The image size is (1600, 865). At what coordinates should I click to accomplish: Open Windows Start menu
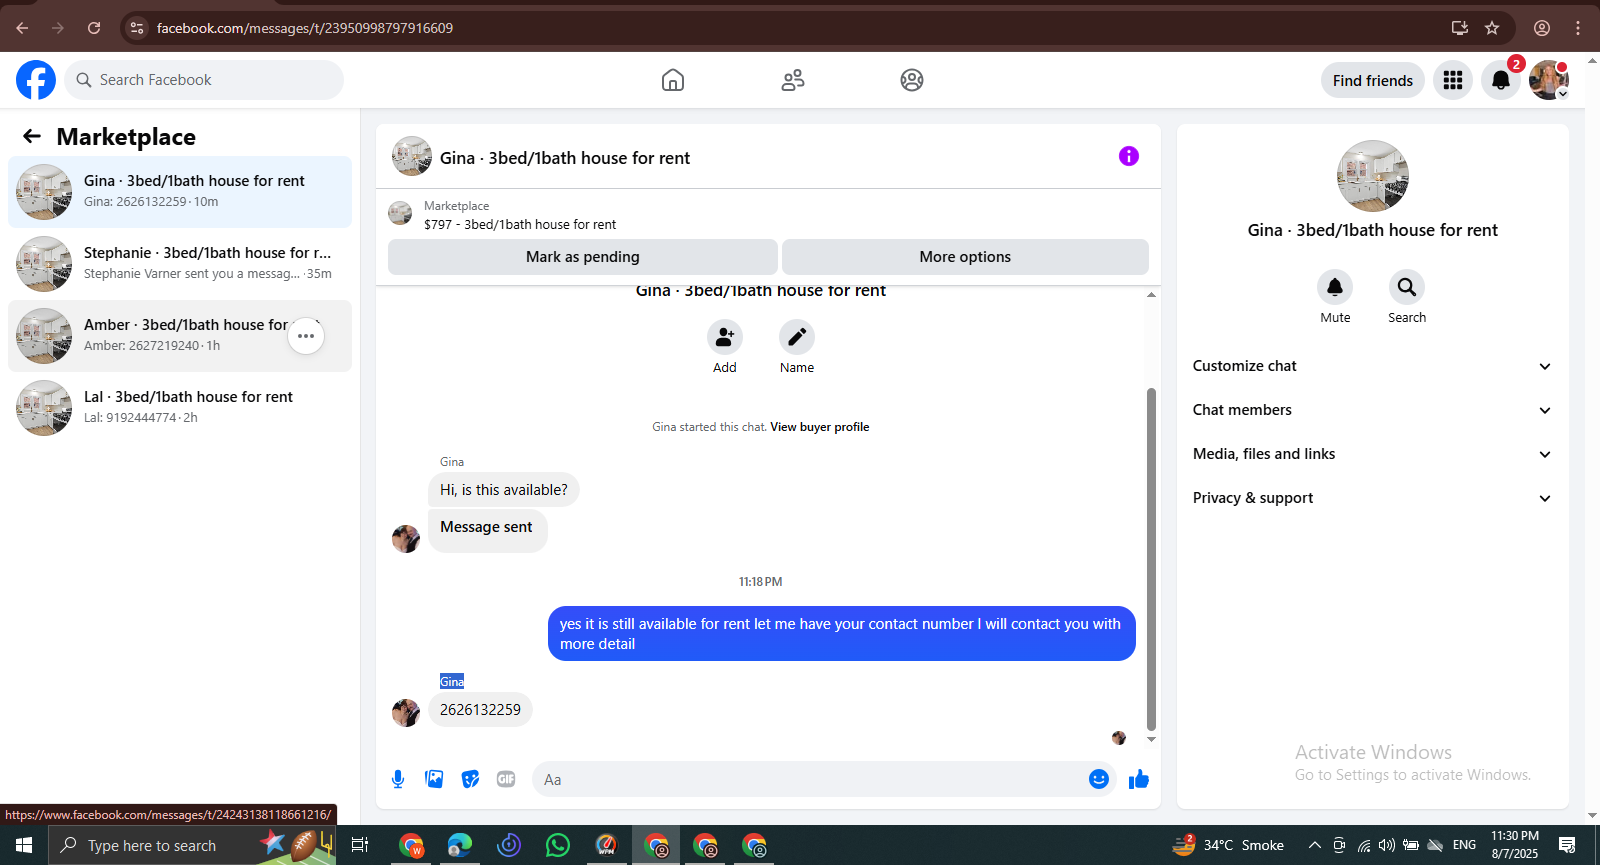(24, 845)
